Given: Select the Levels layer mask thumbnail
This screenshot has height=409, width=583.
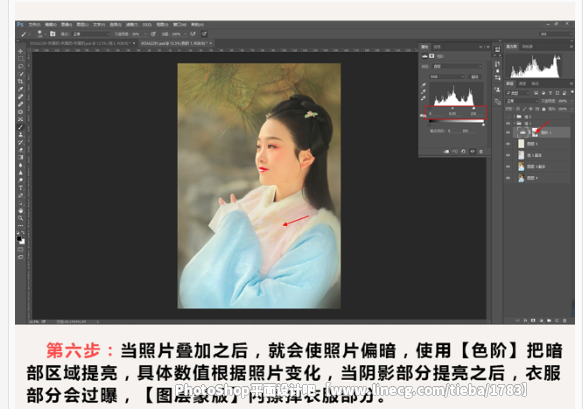Looking at the screenshot, I should [535, 132].
